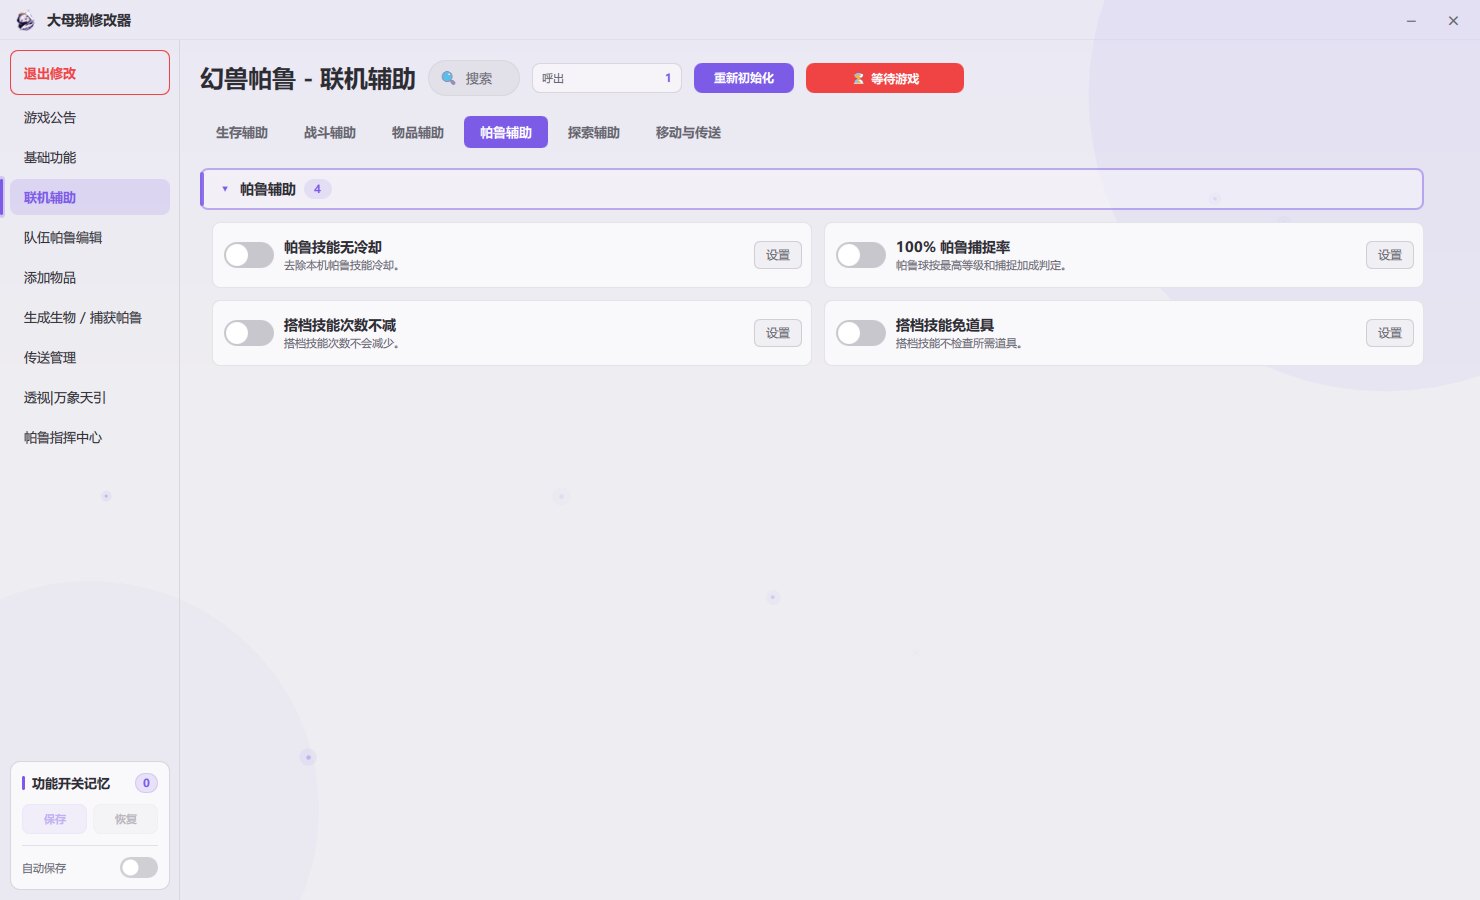This screenshot has height=900, width=1480.
Task: Enable the 100% 帕鲁捕捉率 switch
Action: click(x=861, y=255)
